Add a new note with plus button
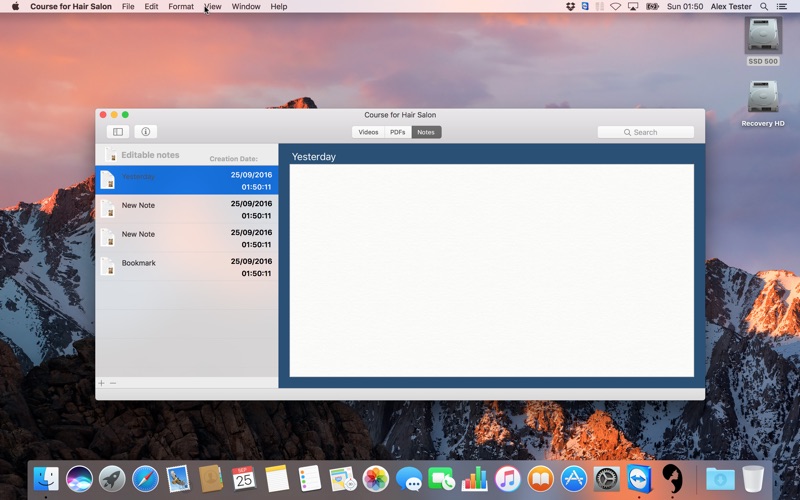This screenshot has width=800, height=500. pyautogui.click(x=101, y=383)
